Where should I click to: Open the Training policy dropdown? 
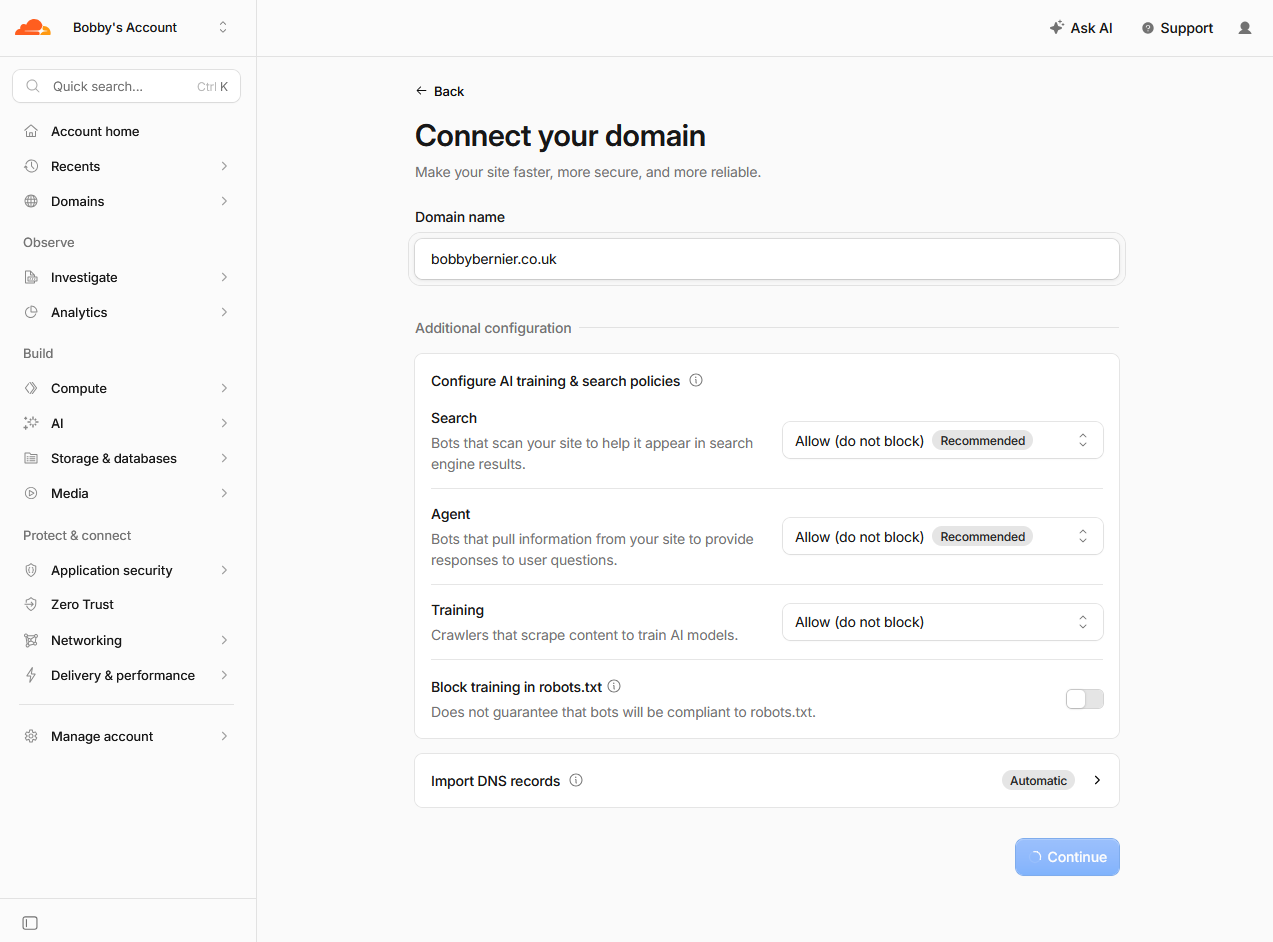click(942, 622)
